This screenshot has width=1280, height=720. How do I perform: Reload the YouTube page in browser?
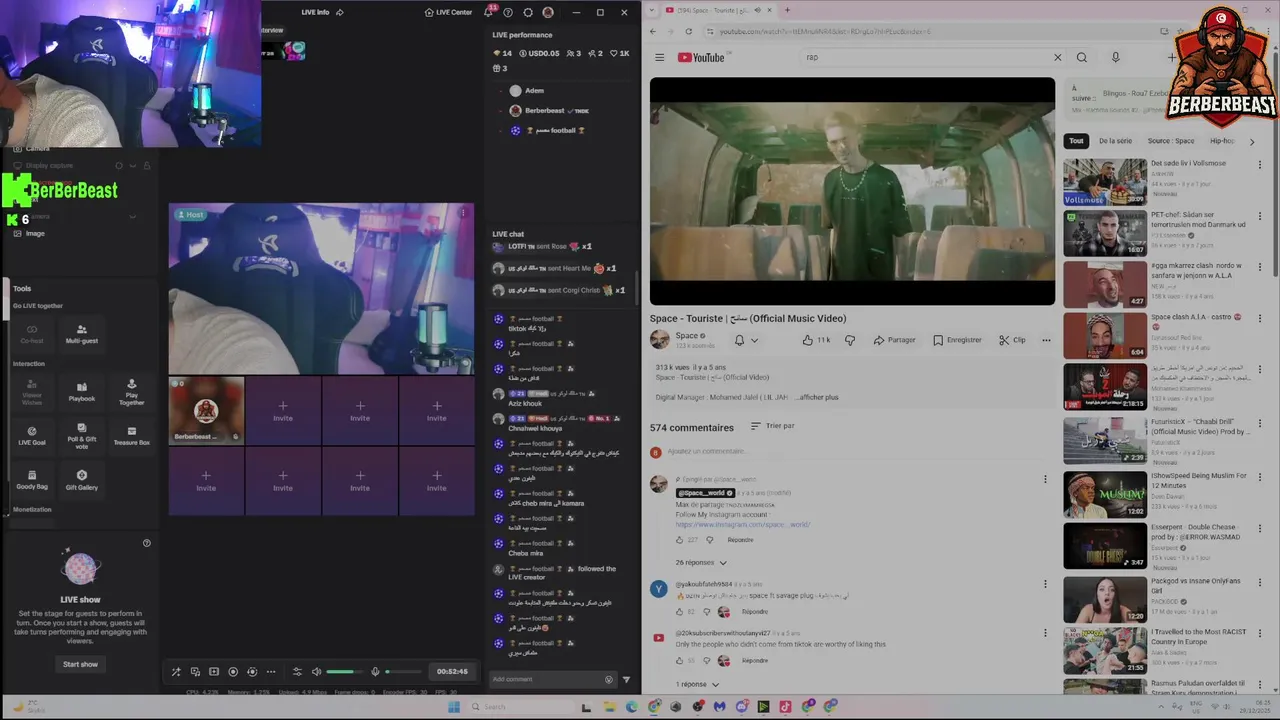(689, 31)
